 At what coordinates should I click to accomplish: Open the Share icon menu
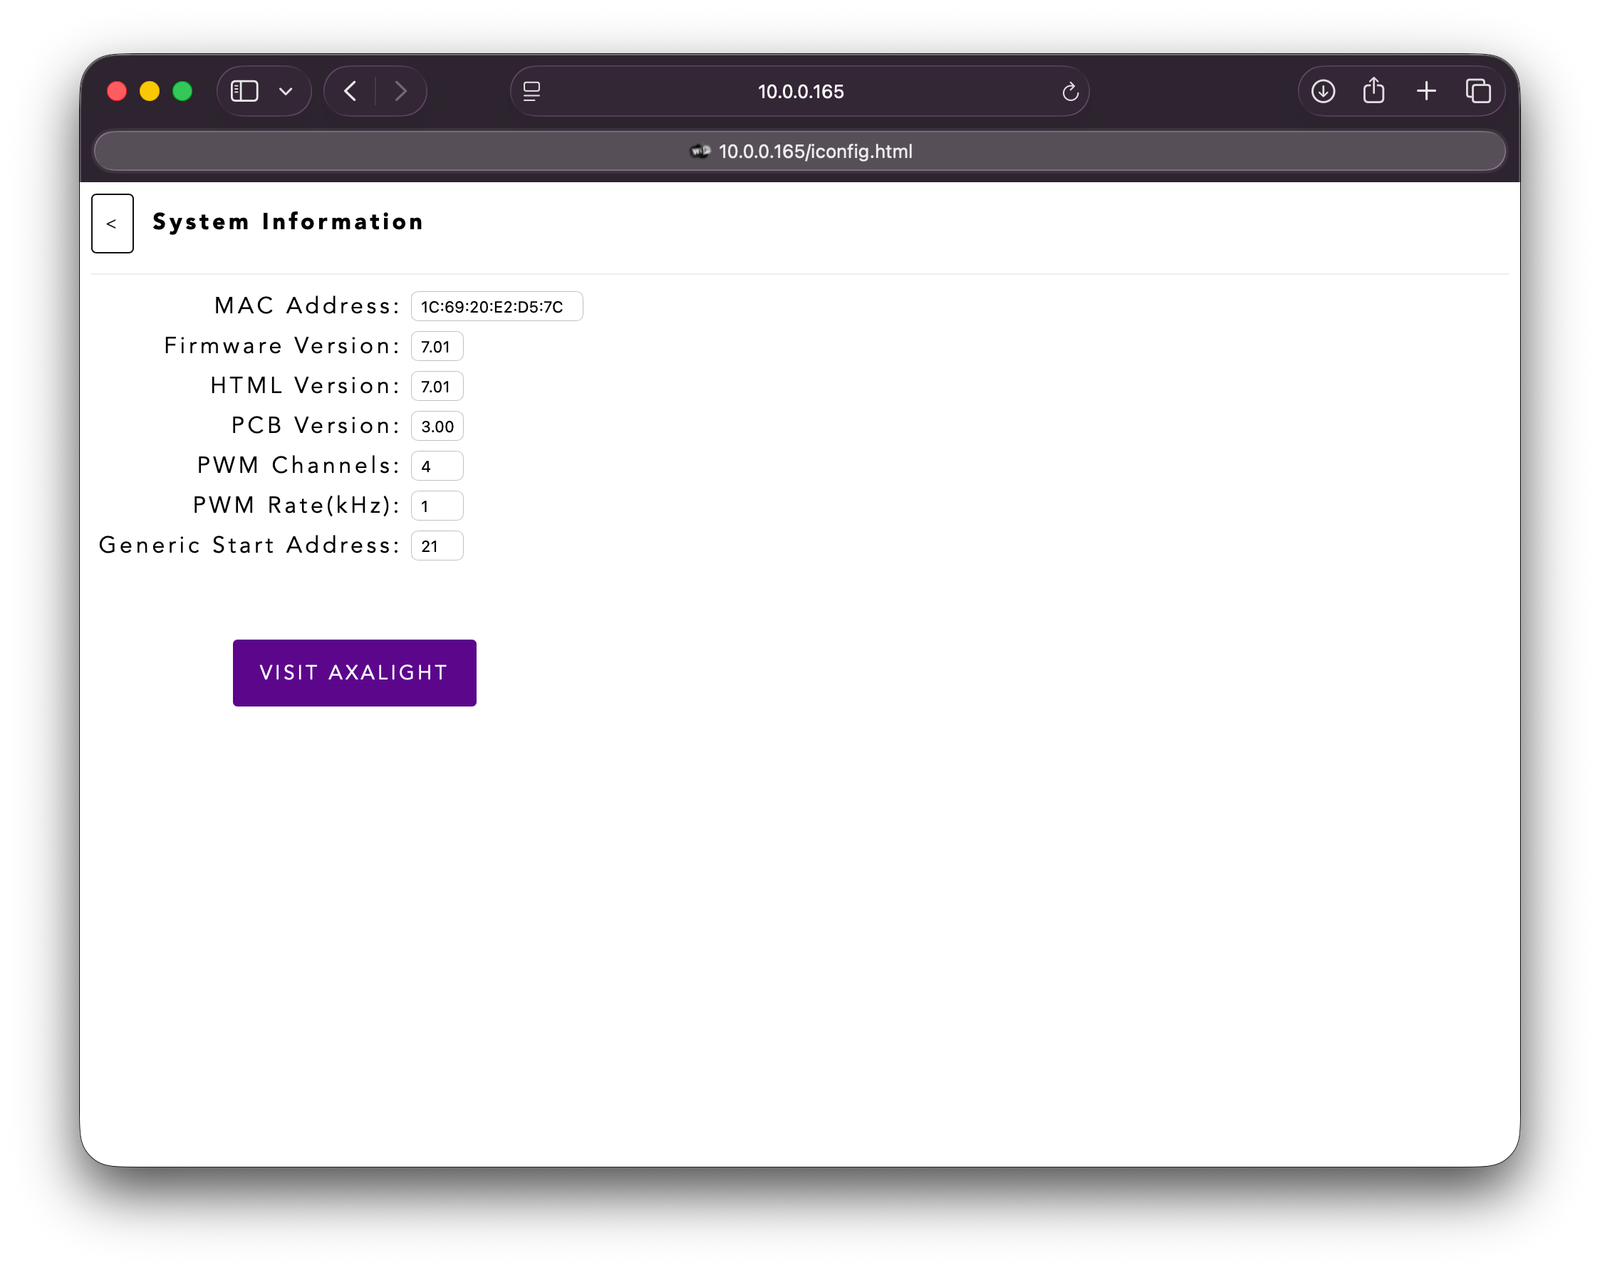[x=1374, y=91]
